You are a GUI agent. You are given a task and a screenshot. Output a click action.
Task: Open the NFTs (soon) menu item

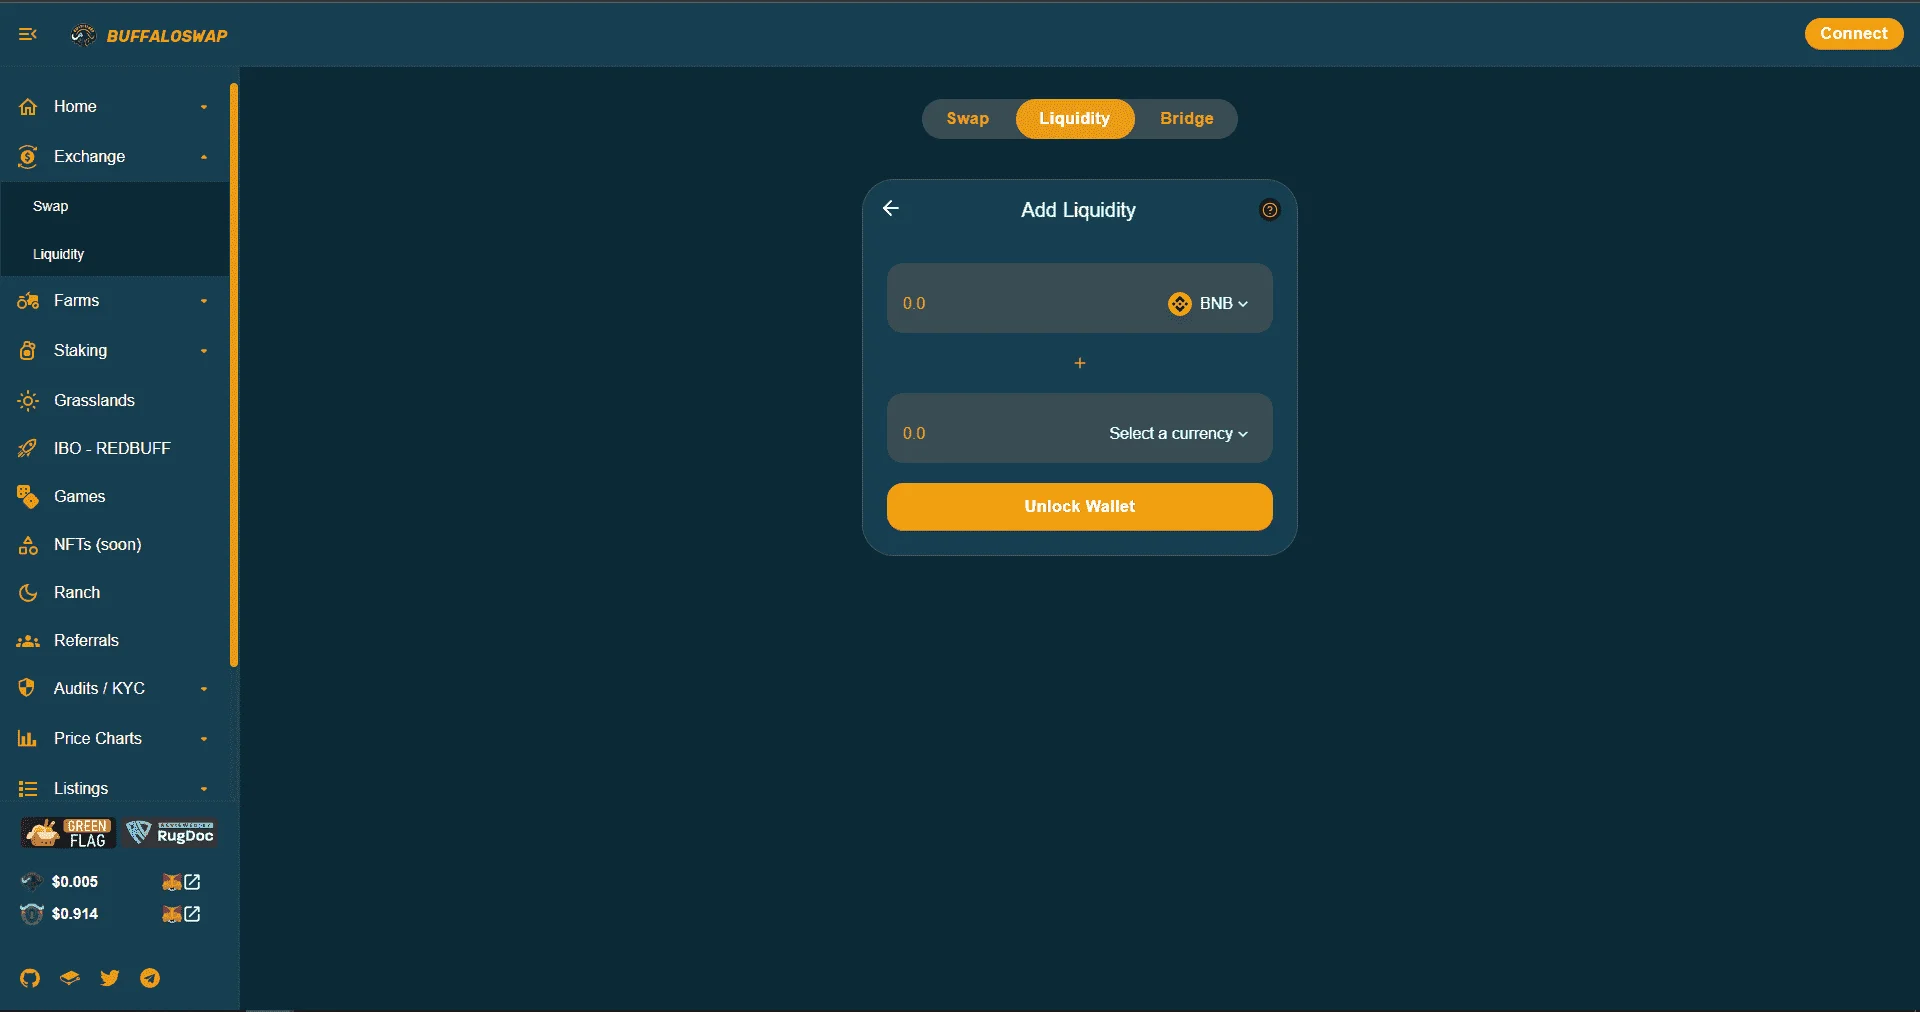click(x=115, y=544)
